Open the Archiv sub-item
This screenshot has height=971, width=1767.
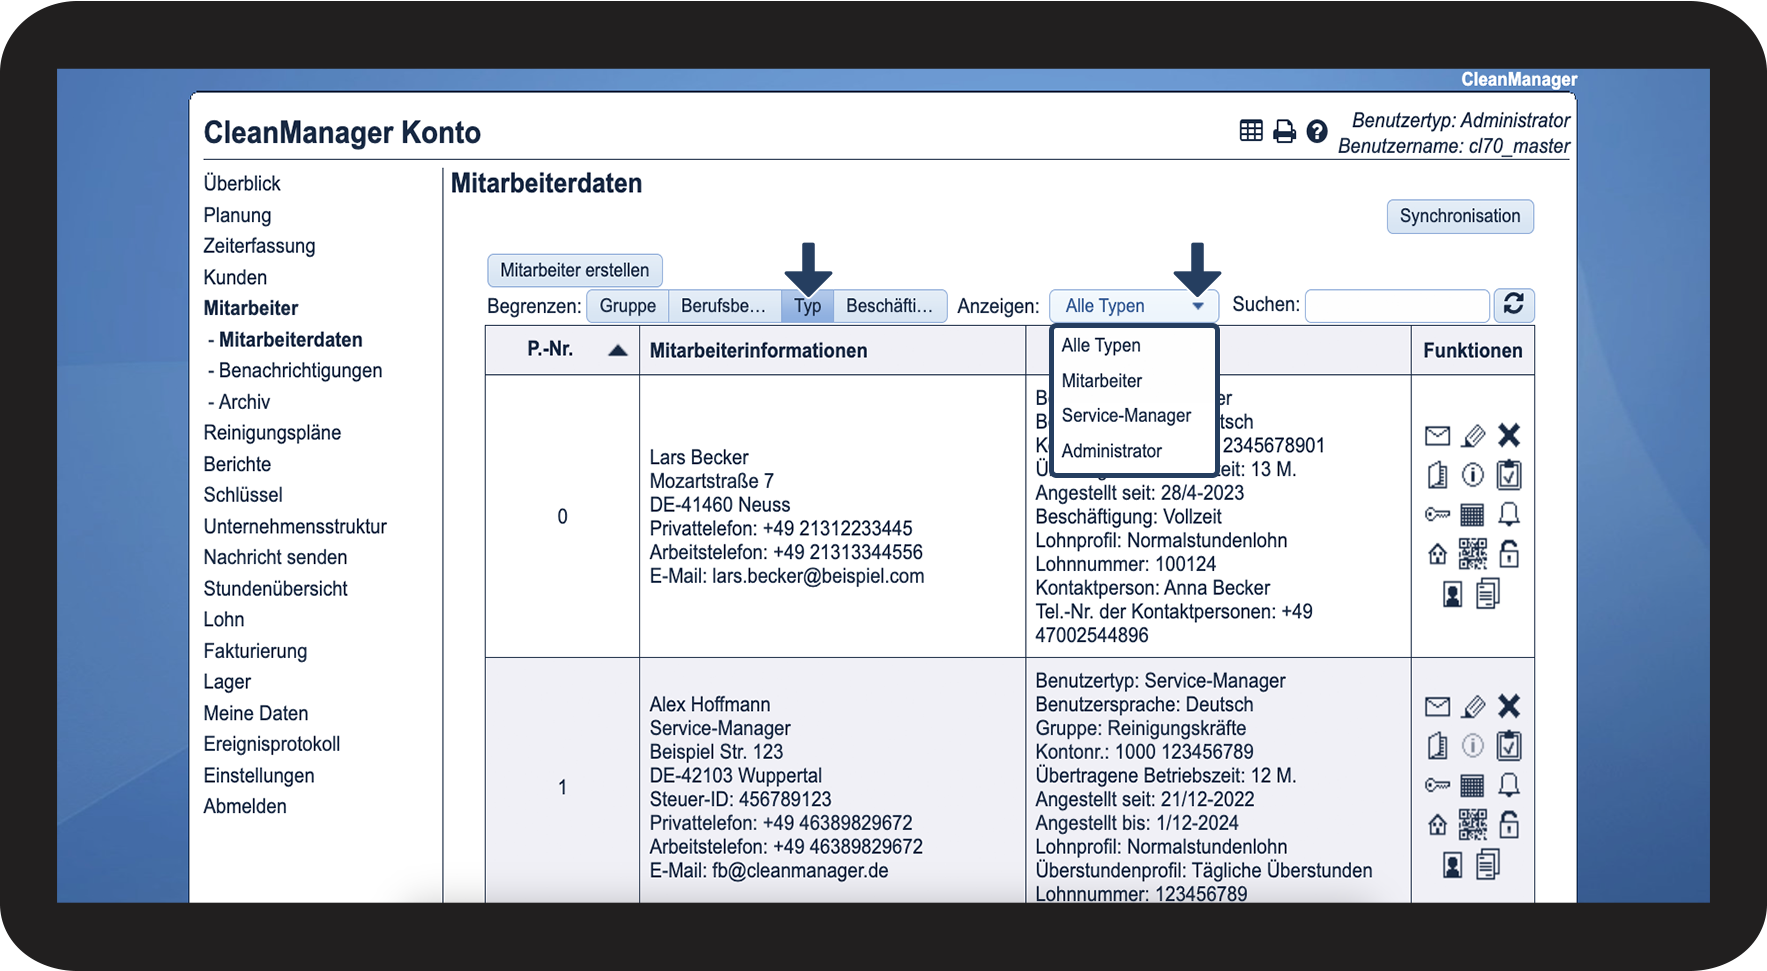[x=244, y=402]
